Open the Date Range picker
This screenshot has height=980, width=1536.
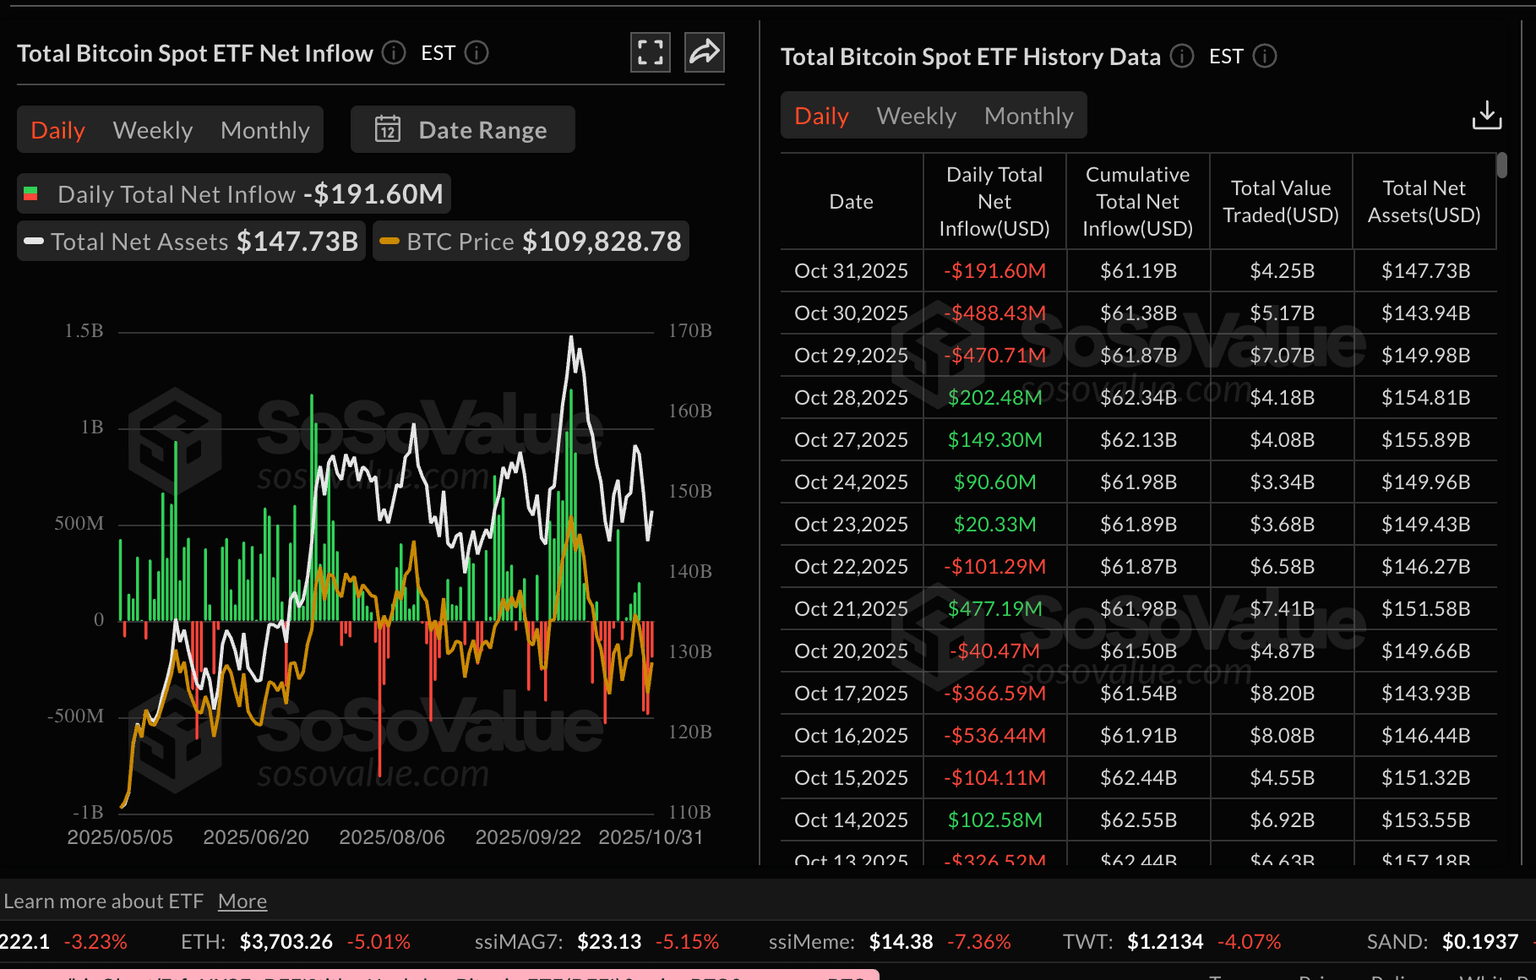tap(463, 130)
